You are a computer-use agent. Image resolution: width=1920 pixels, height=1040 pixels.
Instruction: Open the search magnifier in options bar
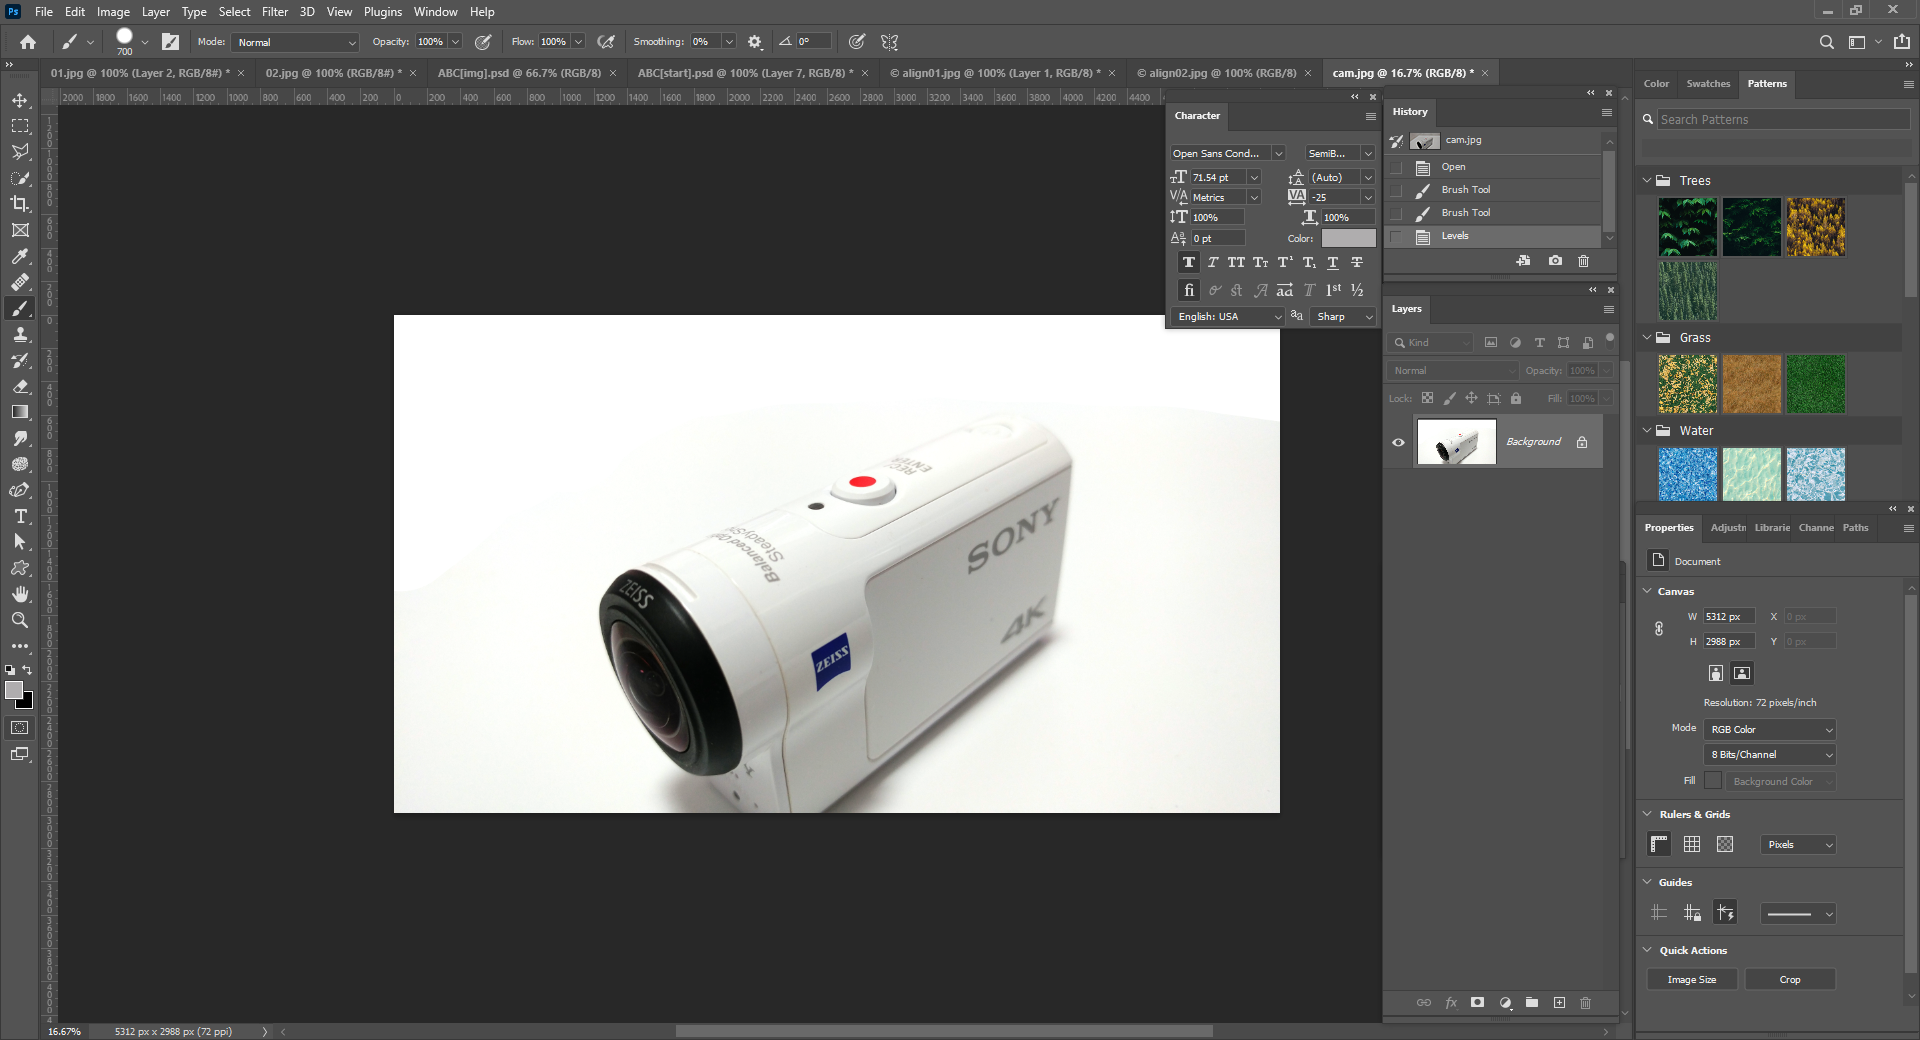[x=1827, y=42]
